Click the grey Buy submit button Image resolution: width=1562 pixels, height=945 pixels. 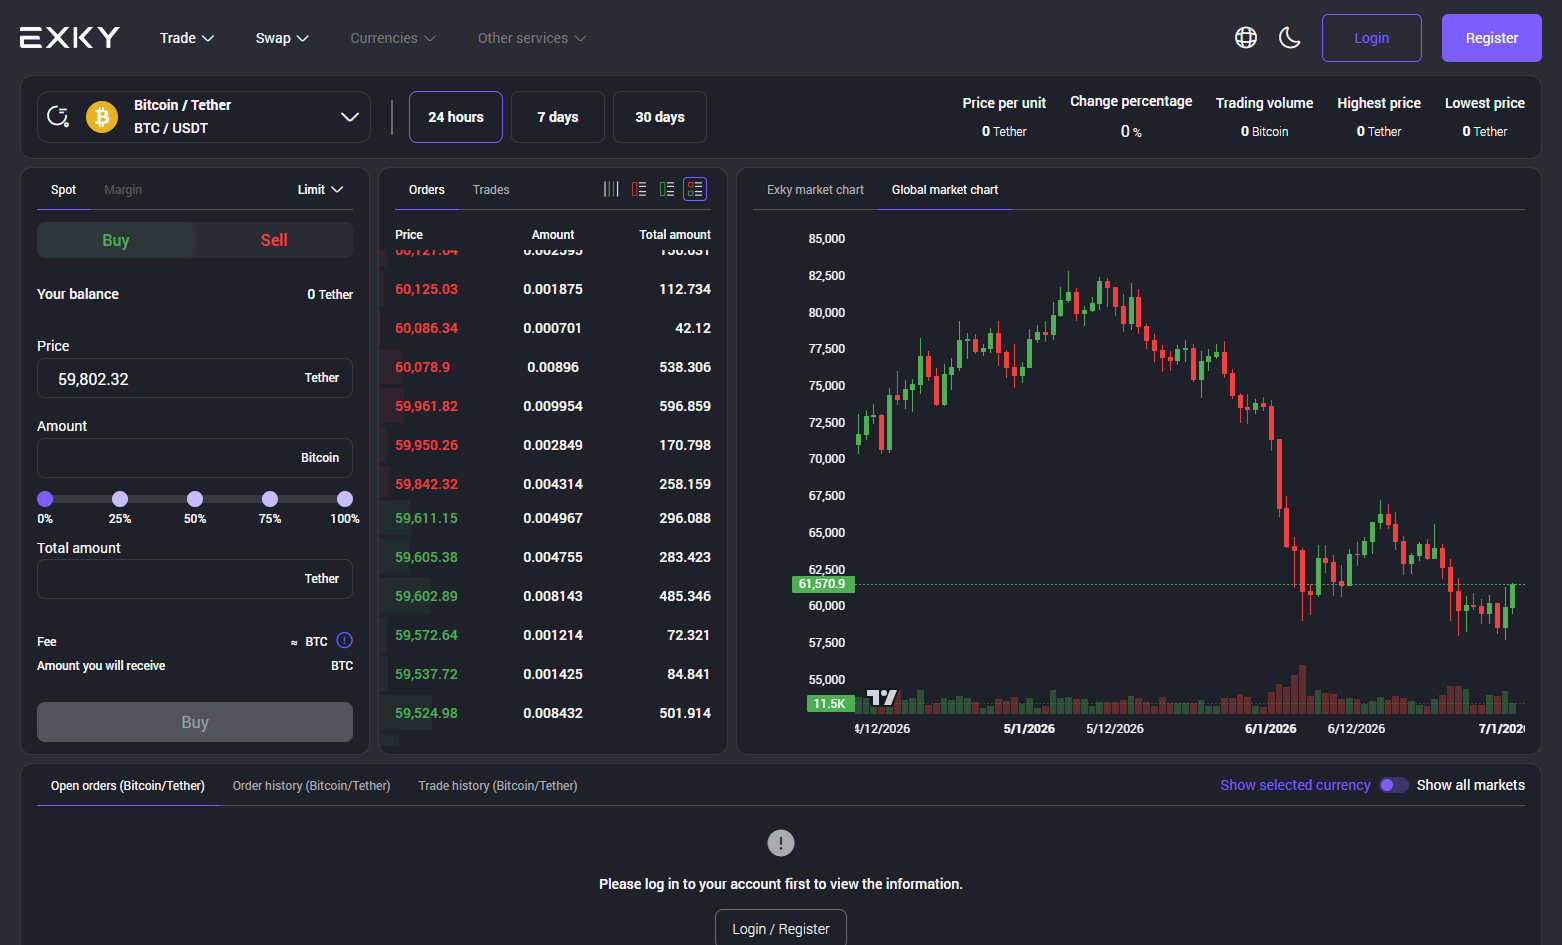click(195, 722)
